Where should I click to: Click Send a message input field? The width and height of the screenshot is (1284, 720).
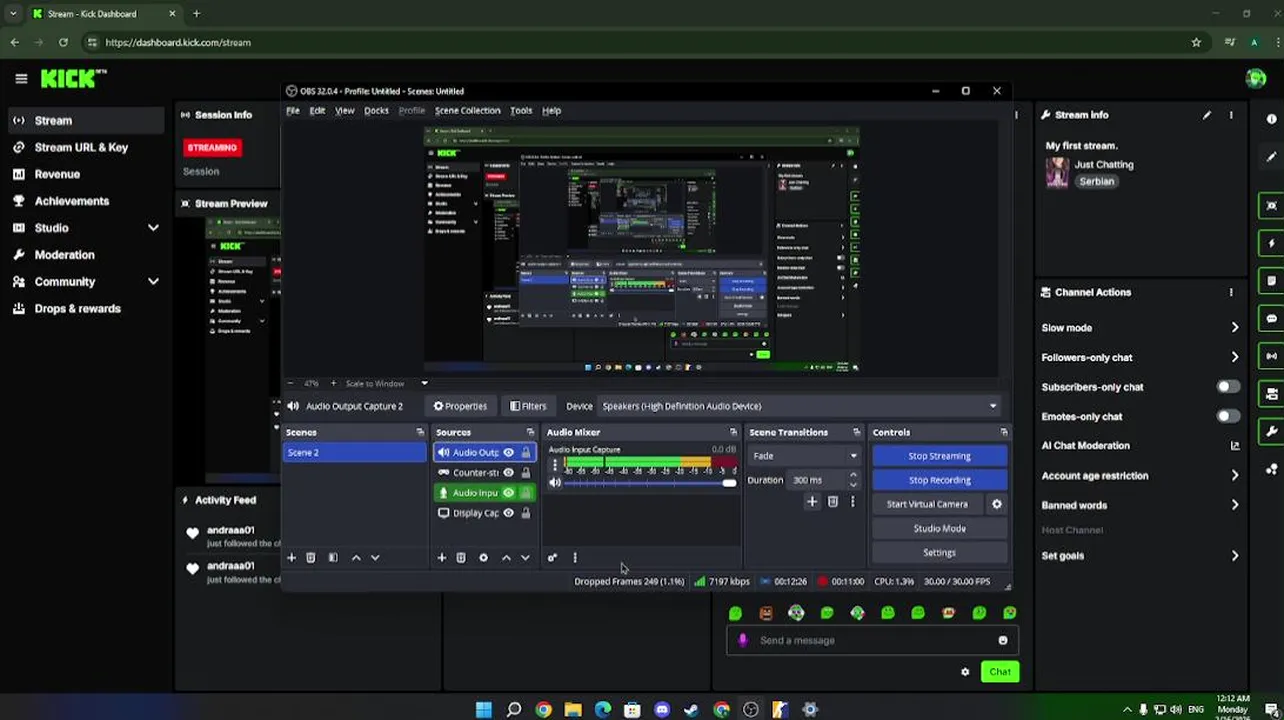[873, 640]
